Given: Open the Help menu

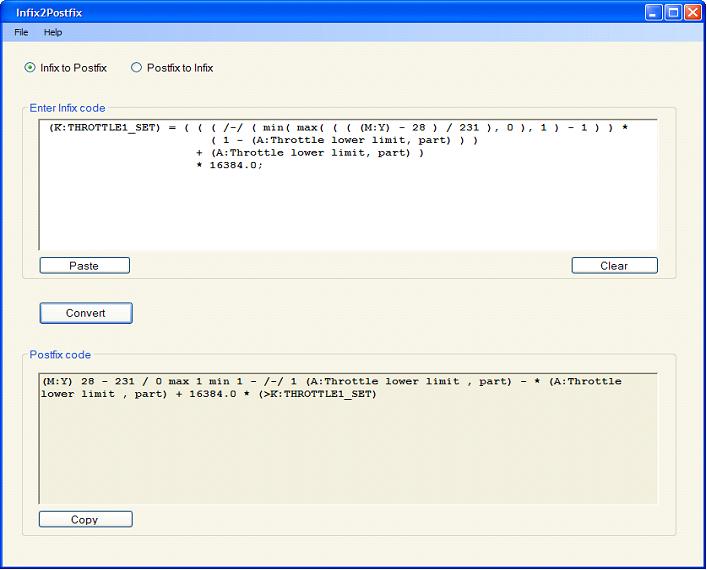Looking at the screenshot, I should click(x=53, y=32).
